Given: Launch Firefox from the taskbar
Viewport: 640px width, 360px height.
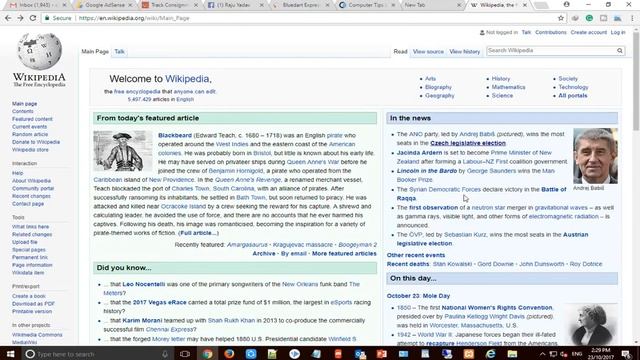Looking at the screenshot, I should pos(229,354).
